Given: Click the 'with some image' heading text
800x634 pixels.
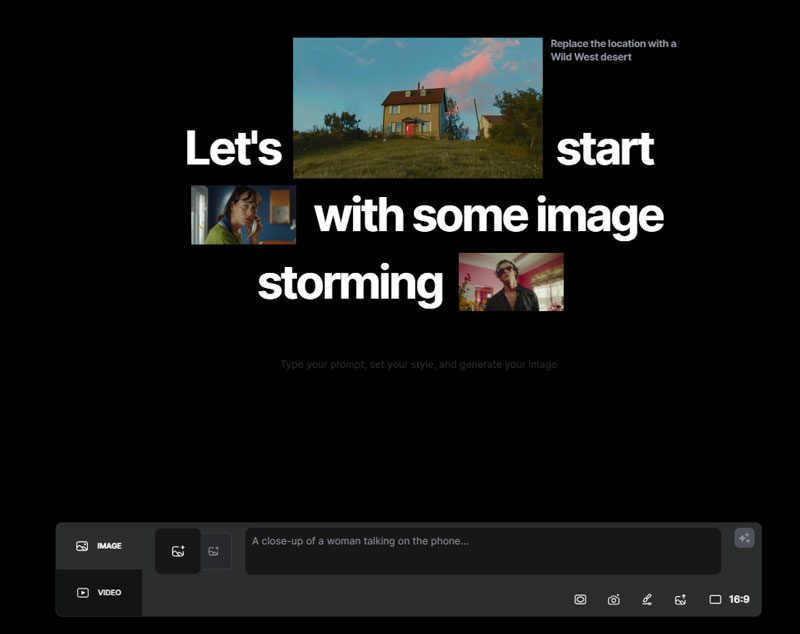Looking at the screenshot, I should point(488,215).
